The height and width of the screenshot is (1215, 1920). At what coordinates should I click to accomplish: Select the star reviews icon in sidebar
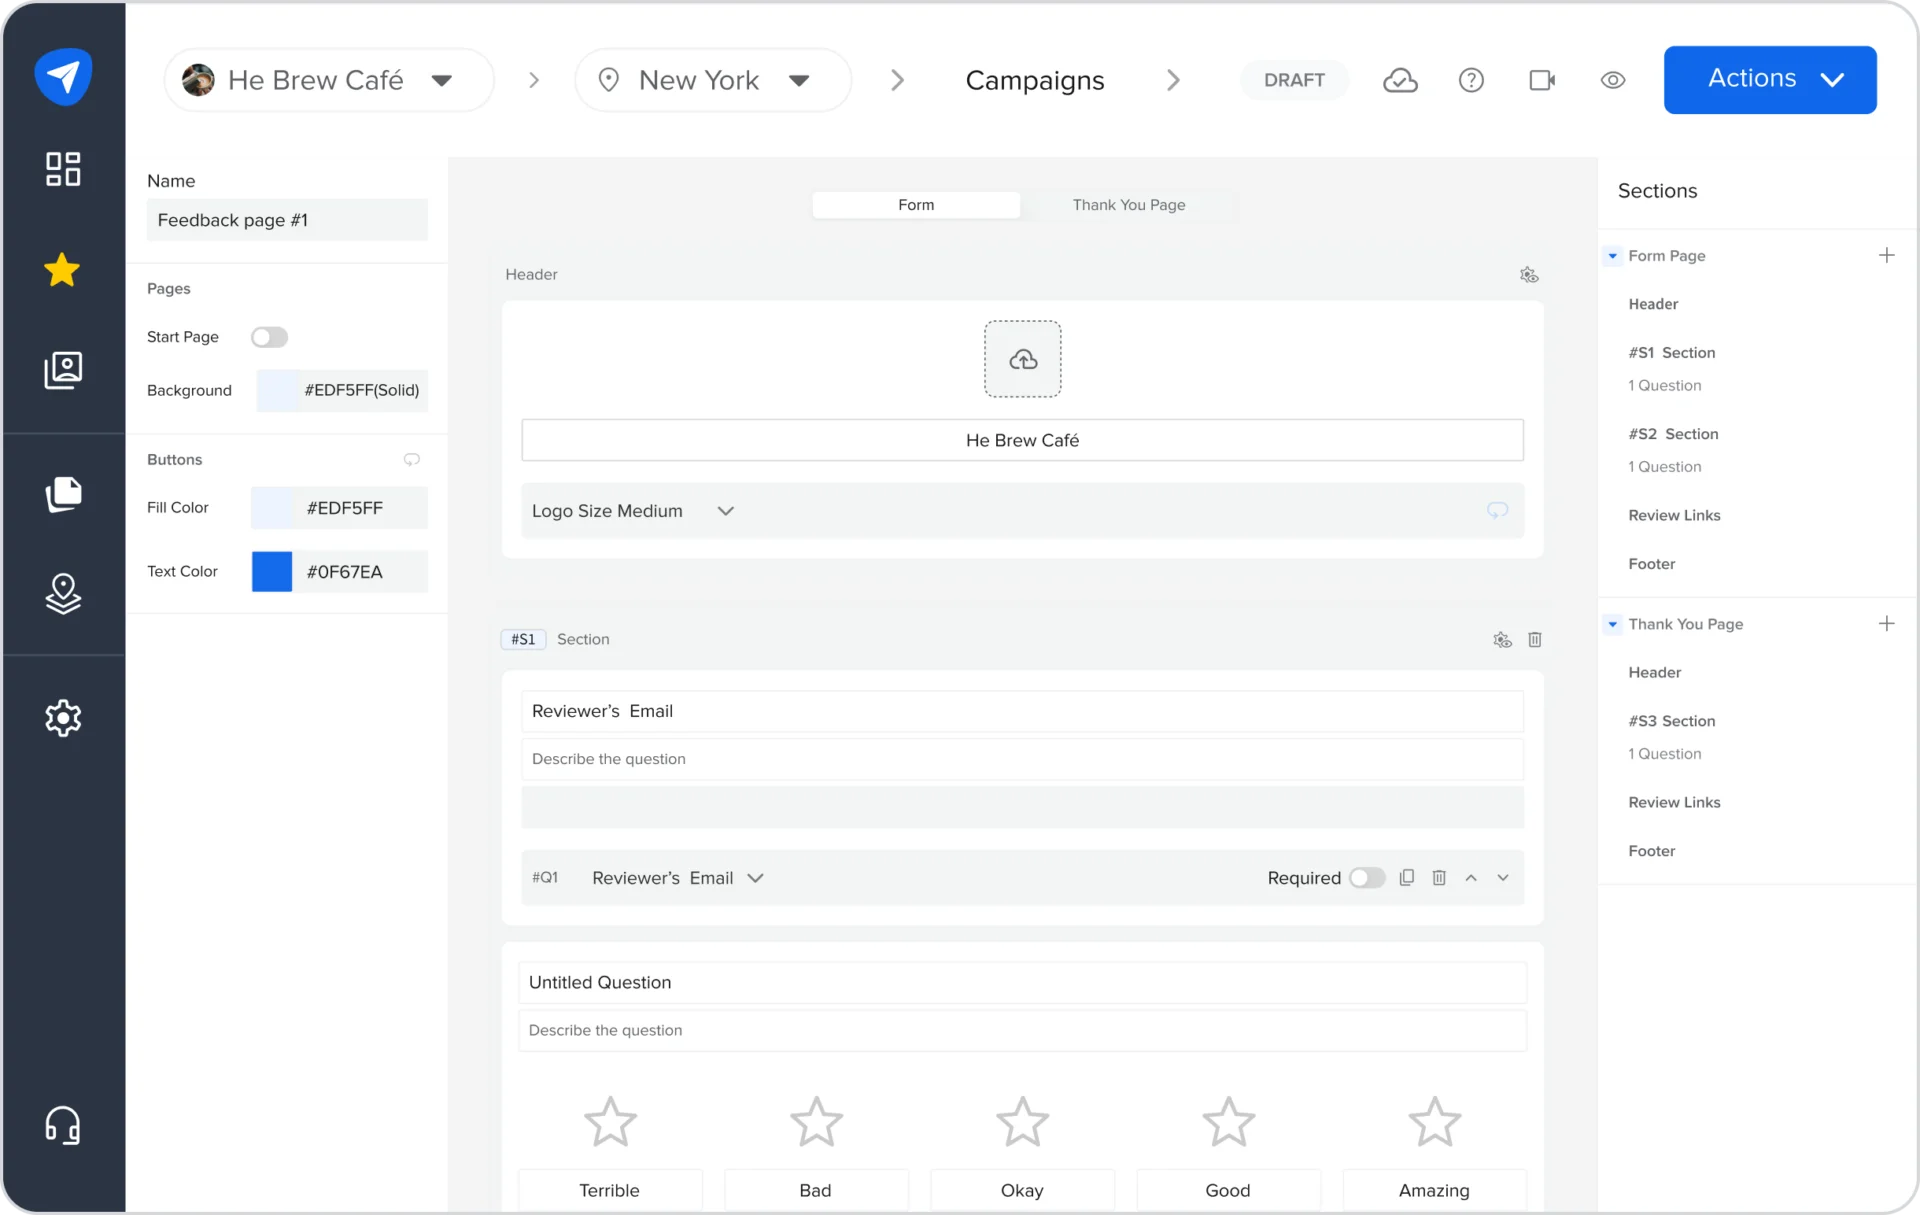coord(63,270)
